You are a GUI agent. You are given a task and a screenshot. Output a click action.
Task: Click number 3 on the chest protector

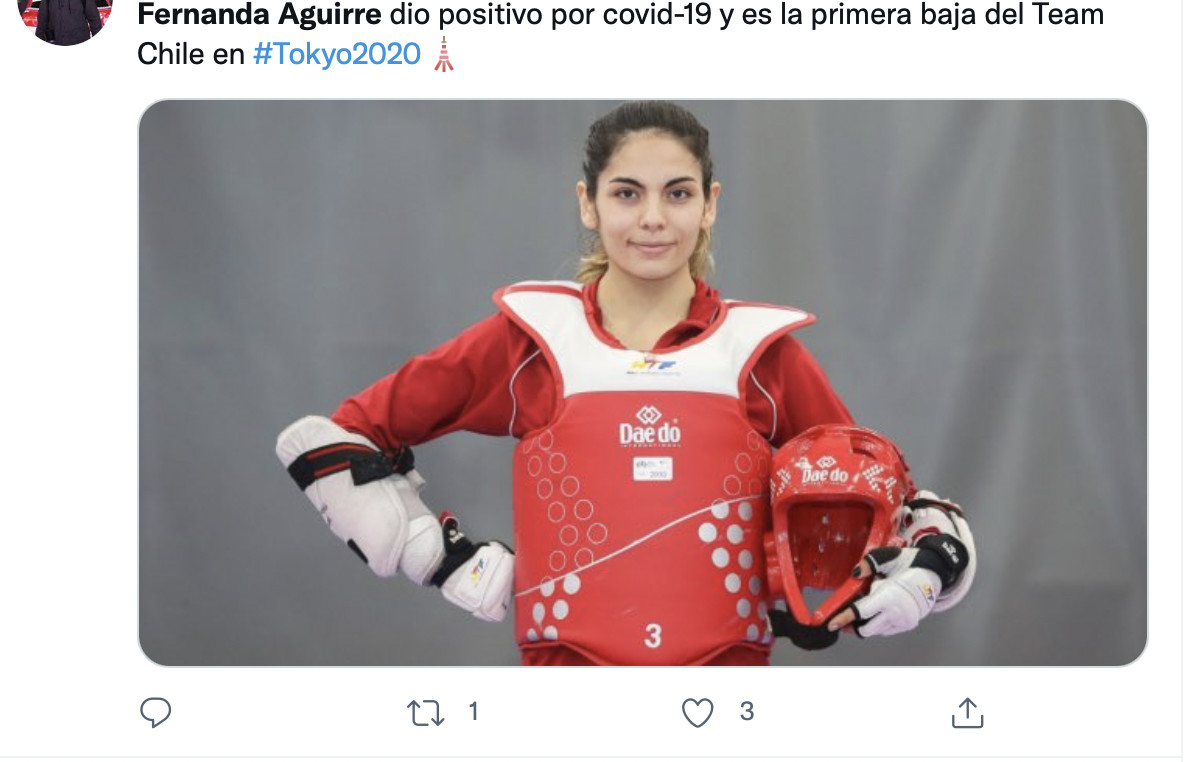point(653,636)
